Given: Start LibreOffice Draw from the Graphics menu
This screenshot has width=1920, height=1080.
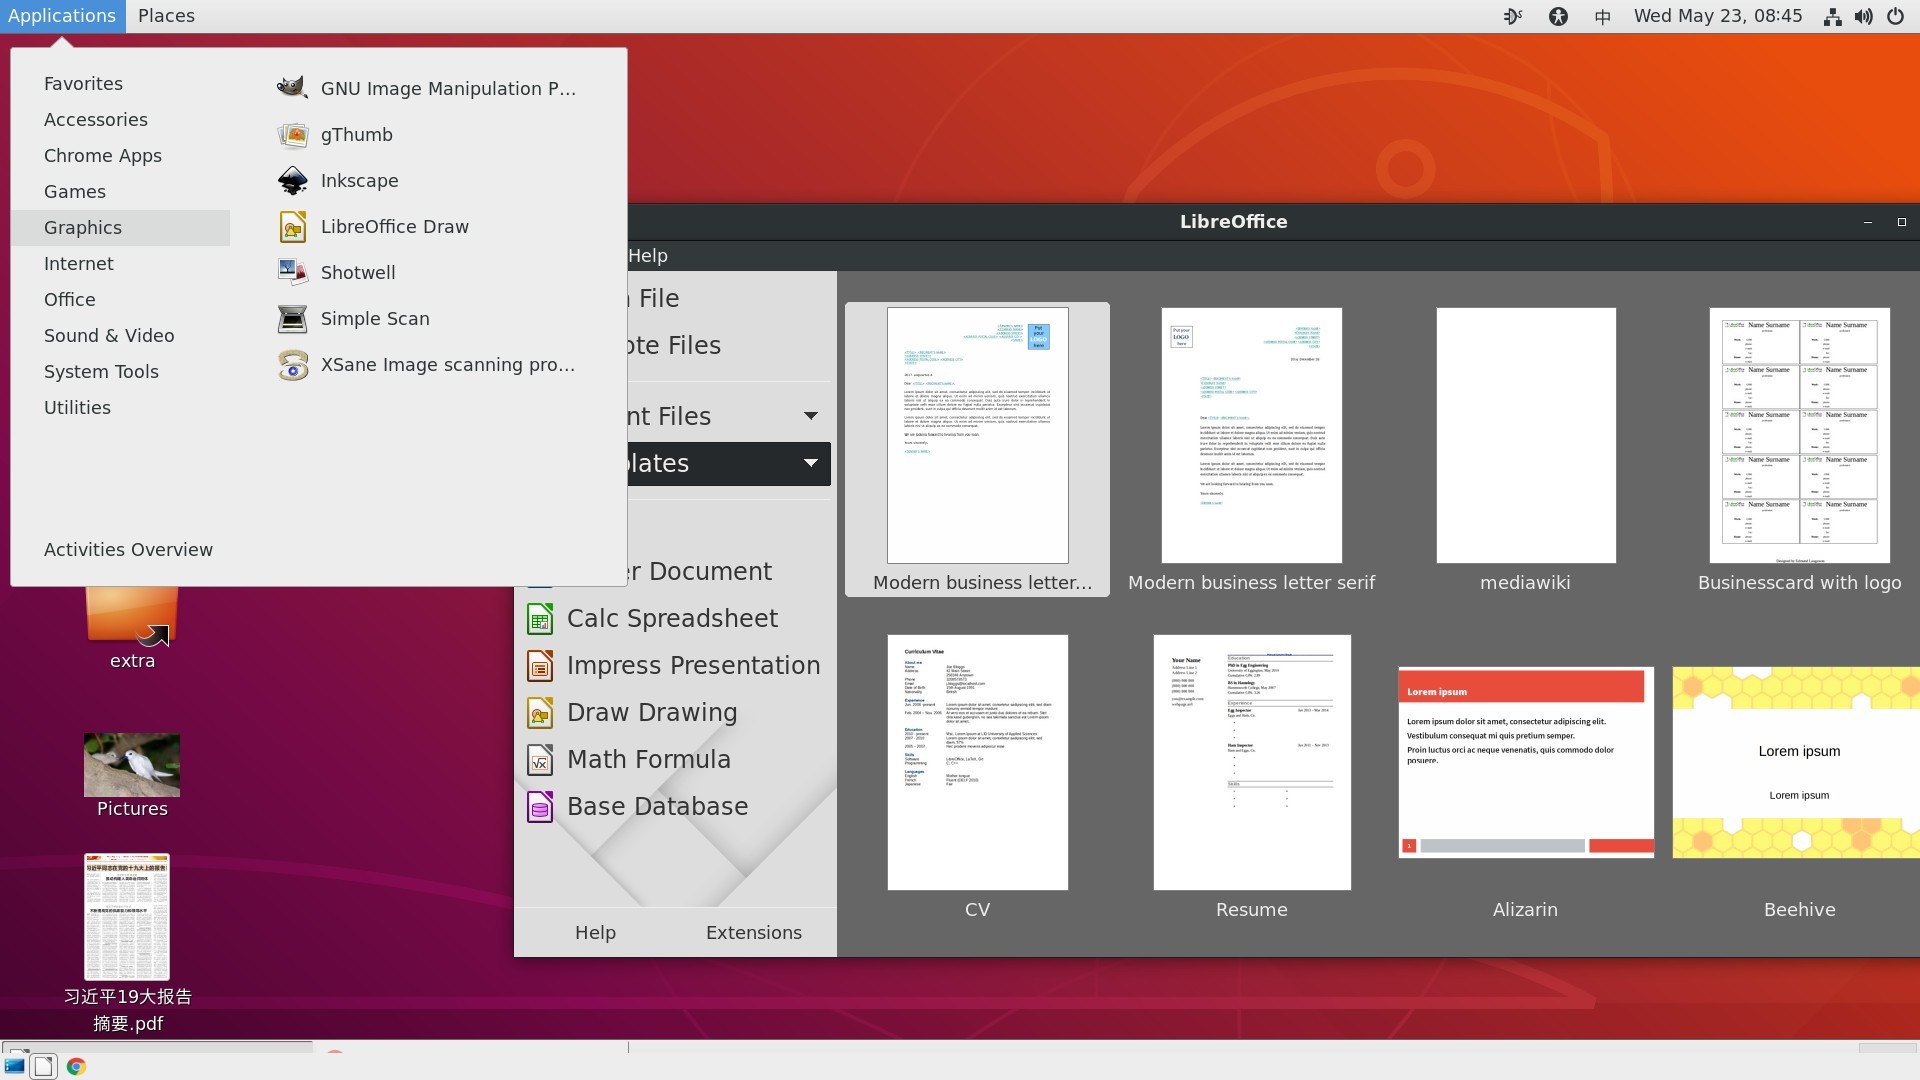Looking at the screenshot, I should click(373, 226).
